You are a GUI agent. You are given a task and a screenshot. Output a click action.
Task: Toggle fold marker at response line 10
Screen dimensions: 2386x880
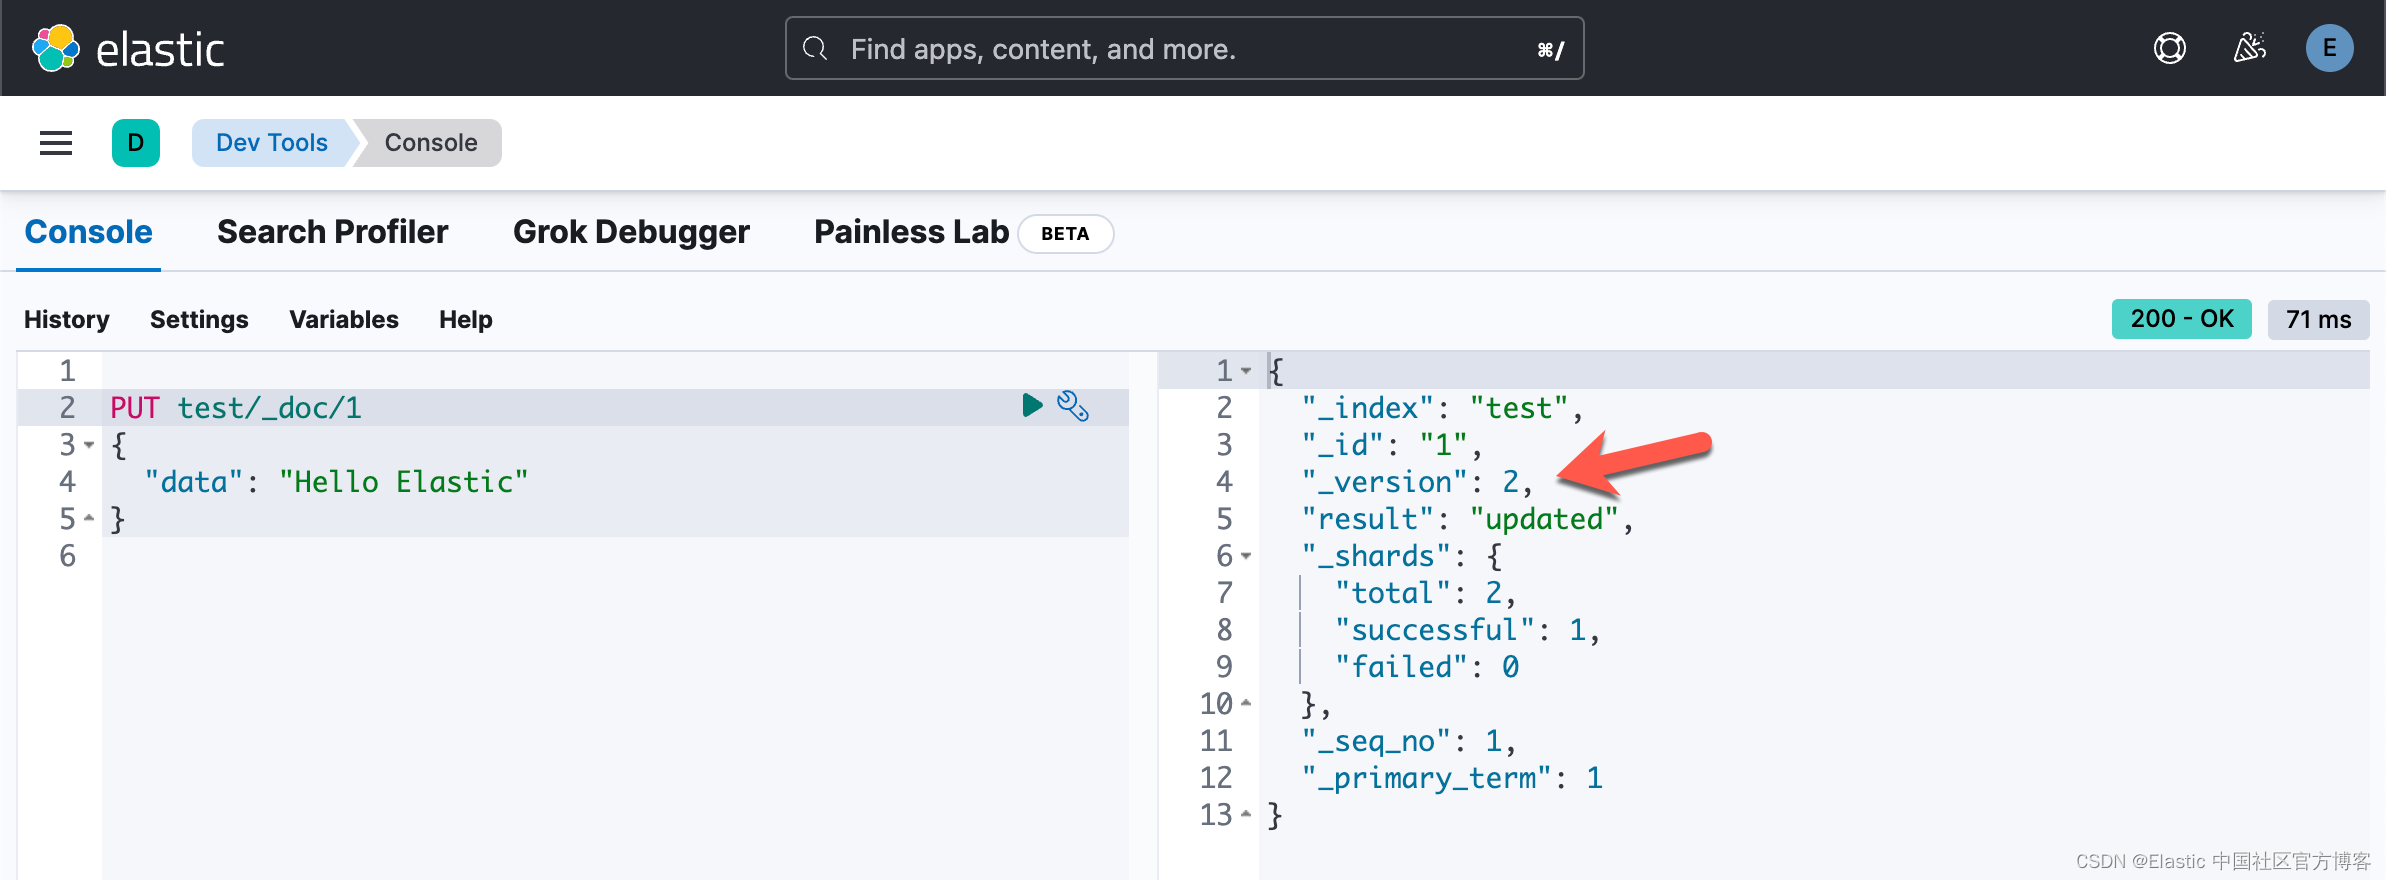point(1246,703)
